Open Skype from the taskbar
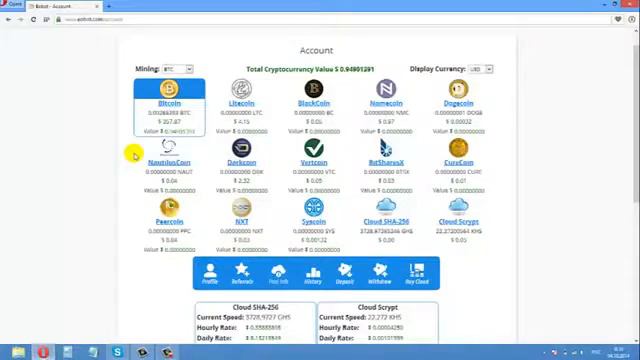This screenshot has height=360, width=640. pos(118,352)
